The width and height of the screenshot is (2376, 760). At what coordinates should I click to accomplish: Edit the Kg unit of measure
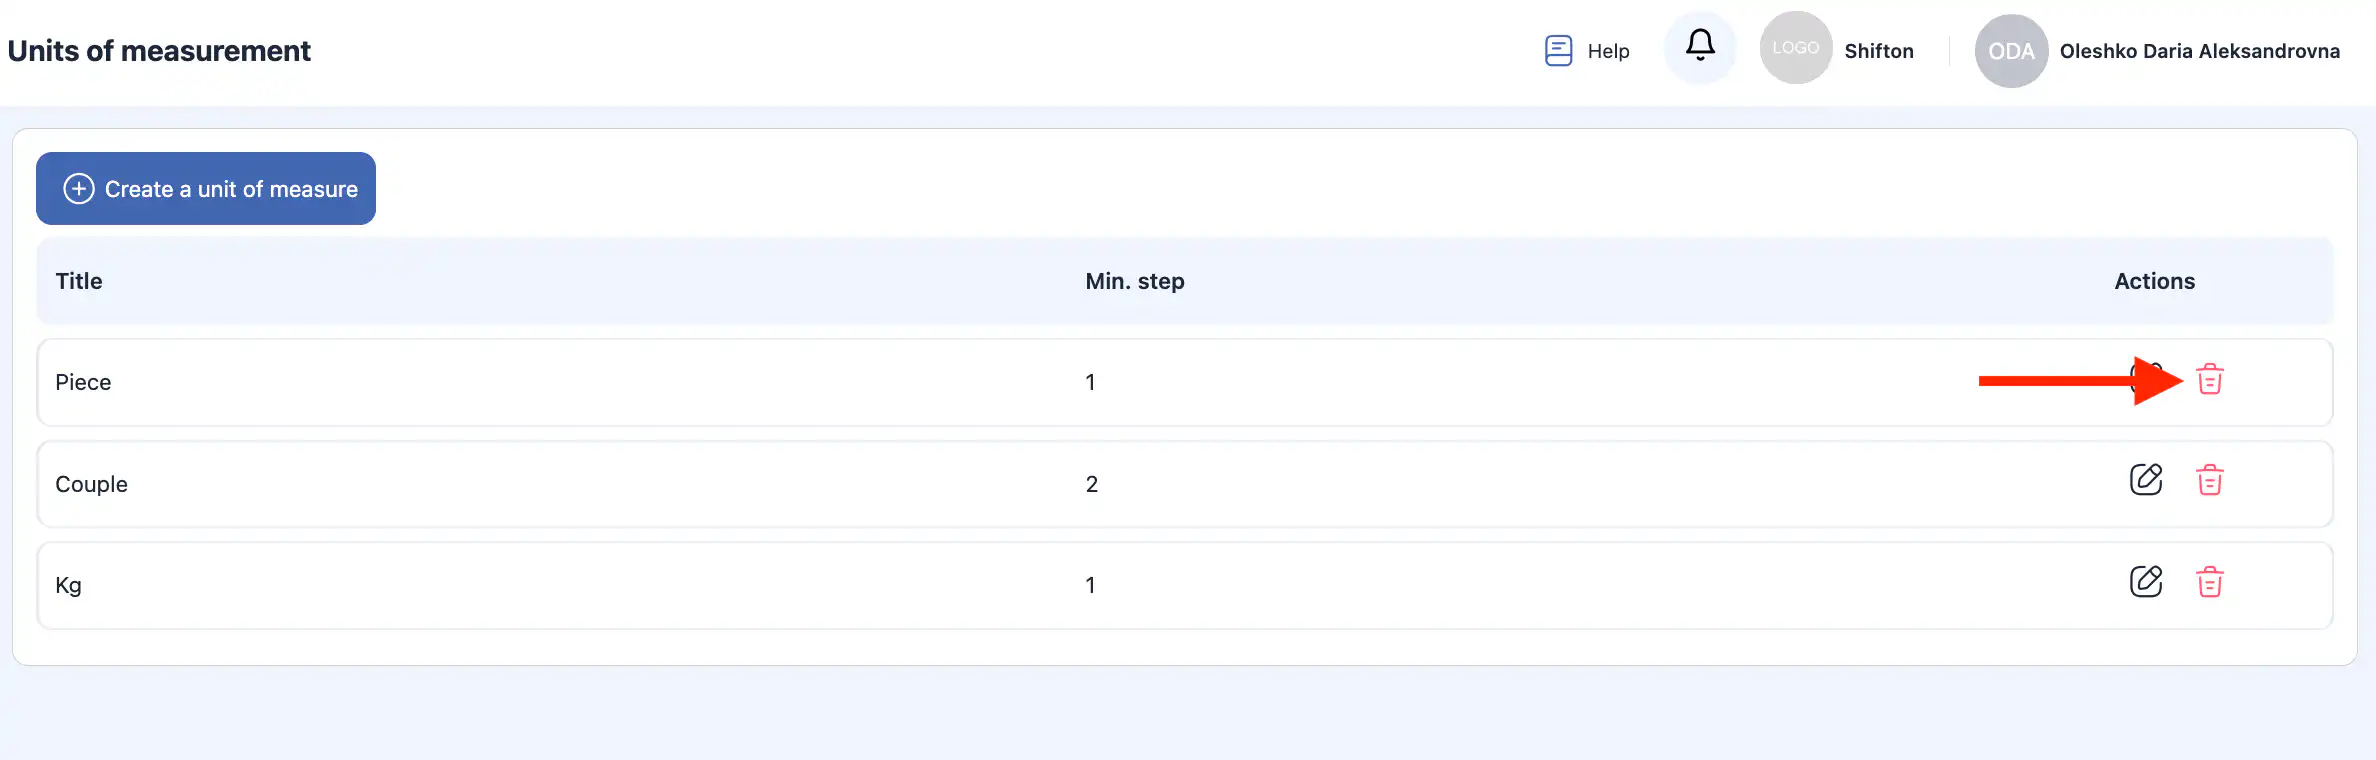pyautogui.click(x=2145, y=582)
